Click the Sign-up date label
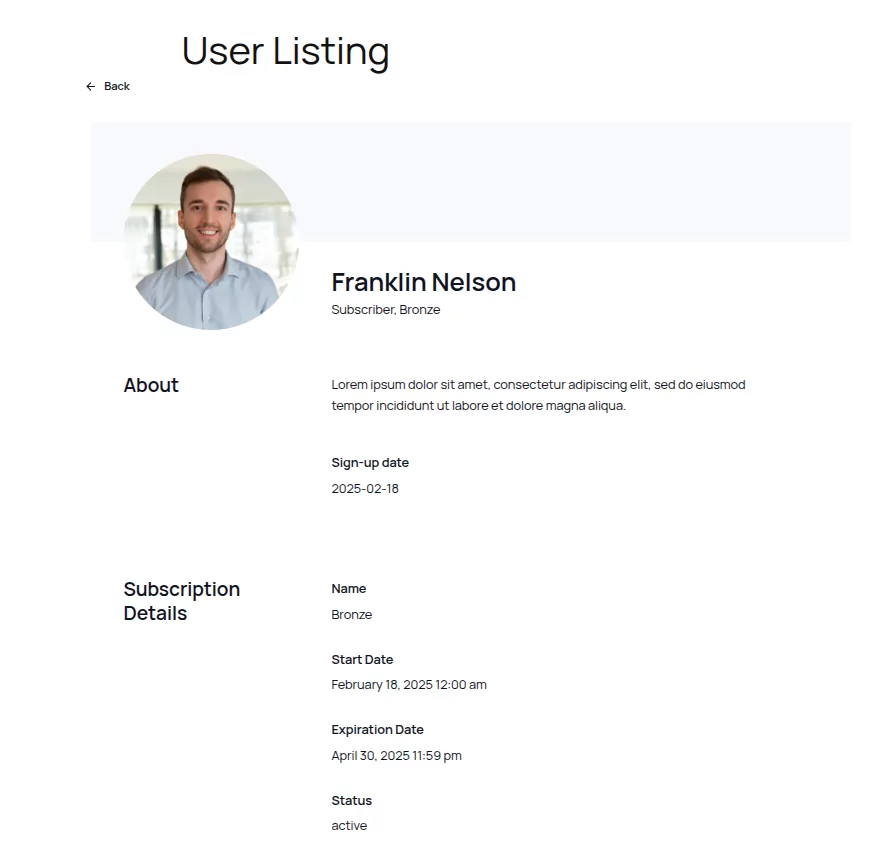This screenshot has height=868, width=896. click(x=370, y=462)
